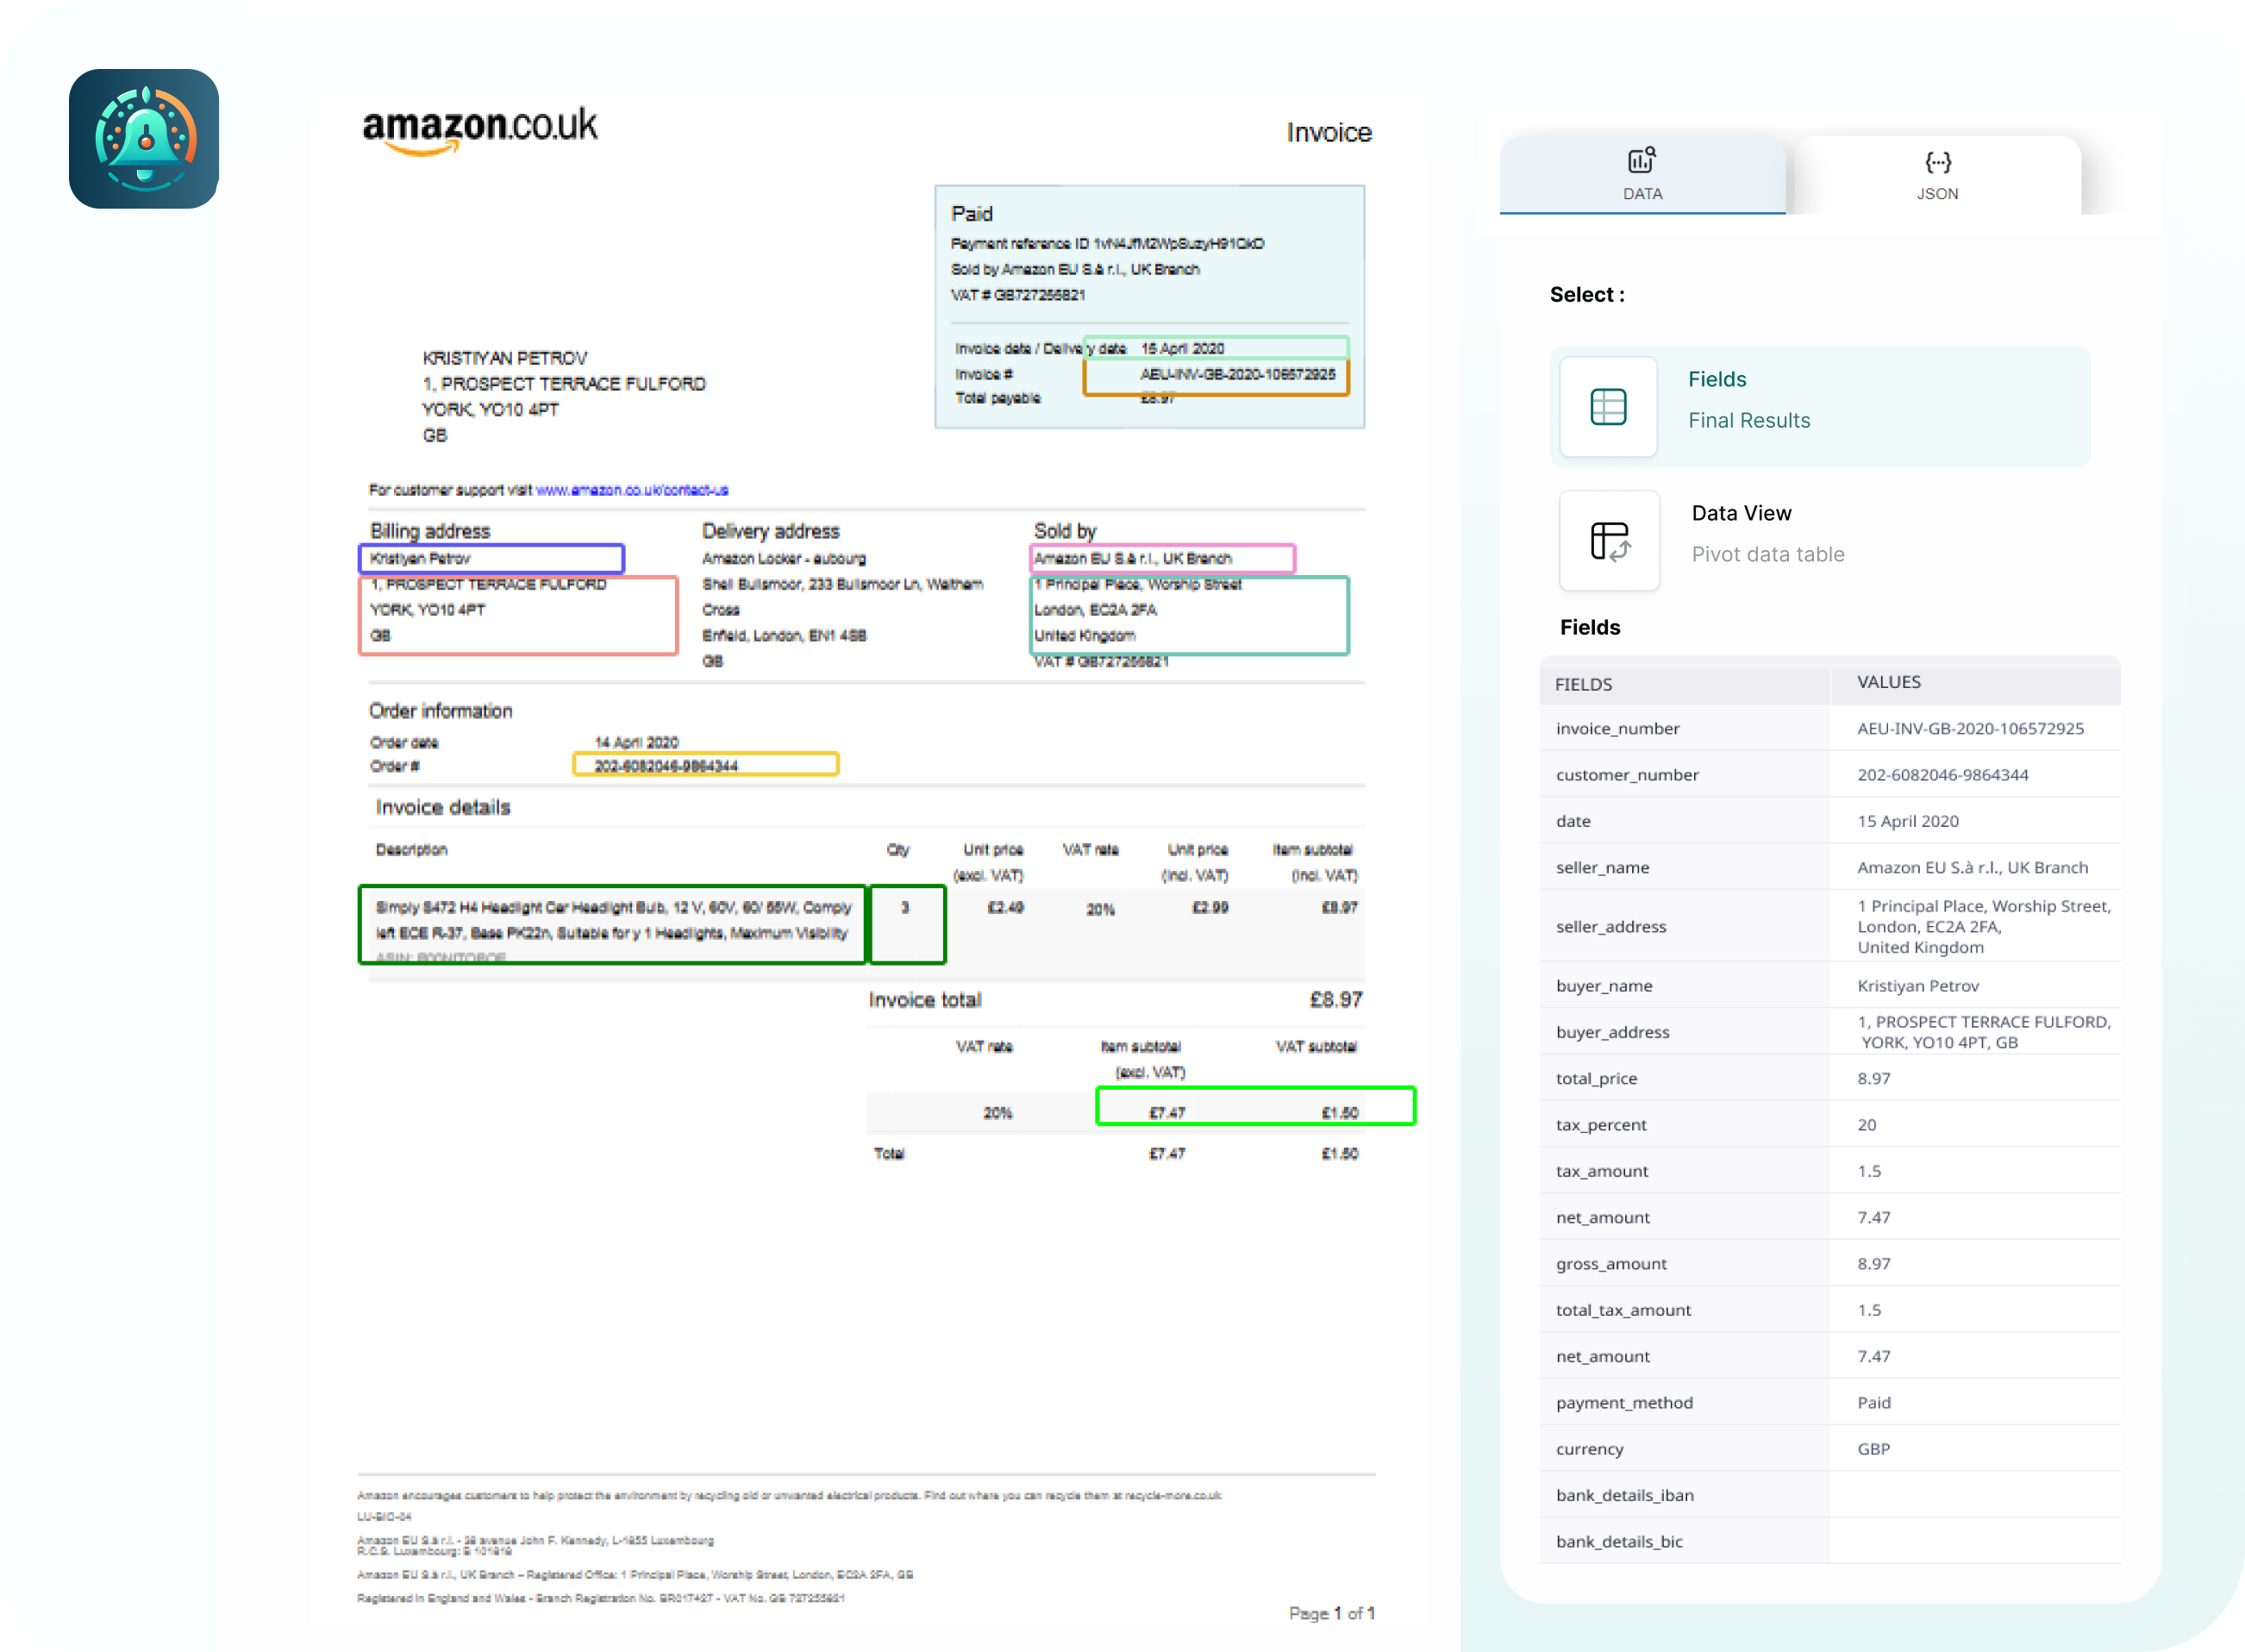Click highlighted order number on the invoice

705,765
